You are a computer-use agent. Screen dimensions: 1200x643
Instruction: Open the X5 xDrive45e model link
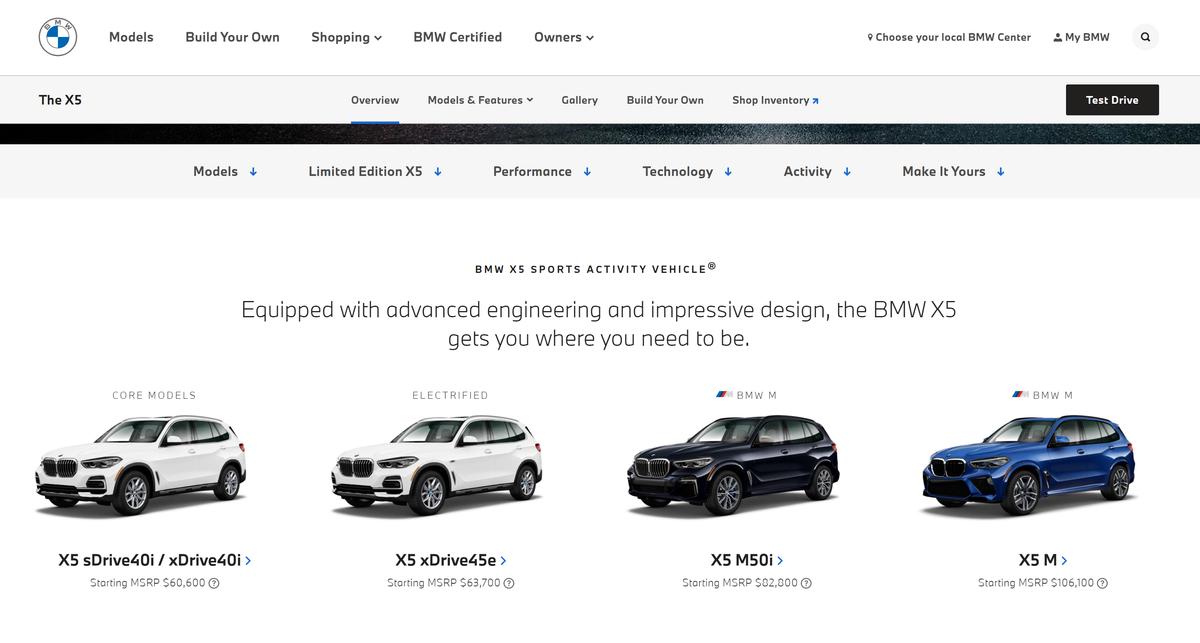pyautogui.click(x=450, y=560)
